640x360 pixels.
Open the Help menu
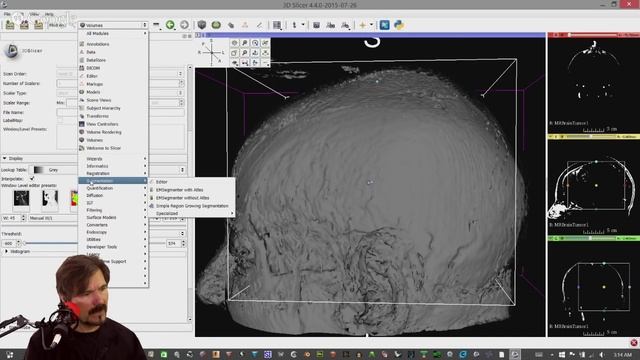[49, 14]
